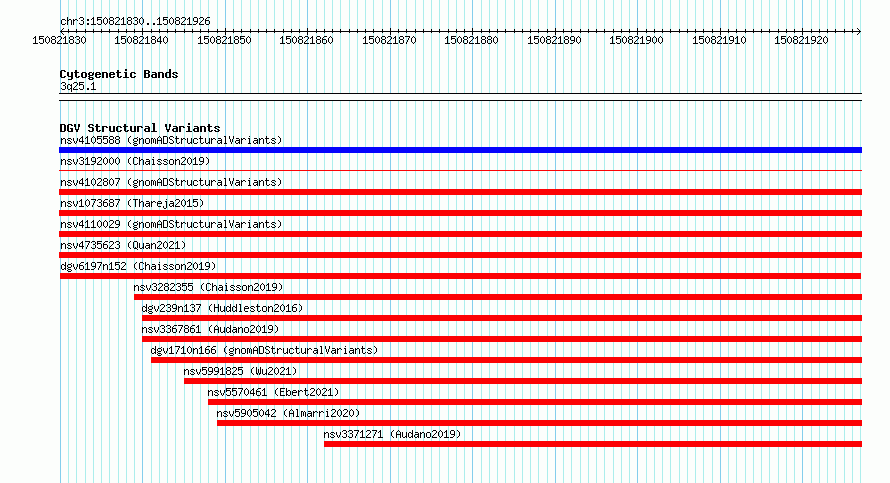The height and width of the screenshot is (483, 890).
Task: Click red bar under nsv4110029
Action: point(460,234)
